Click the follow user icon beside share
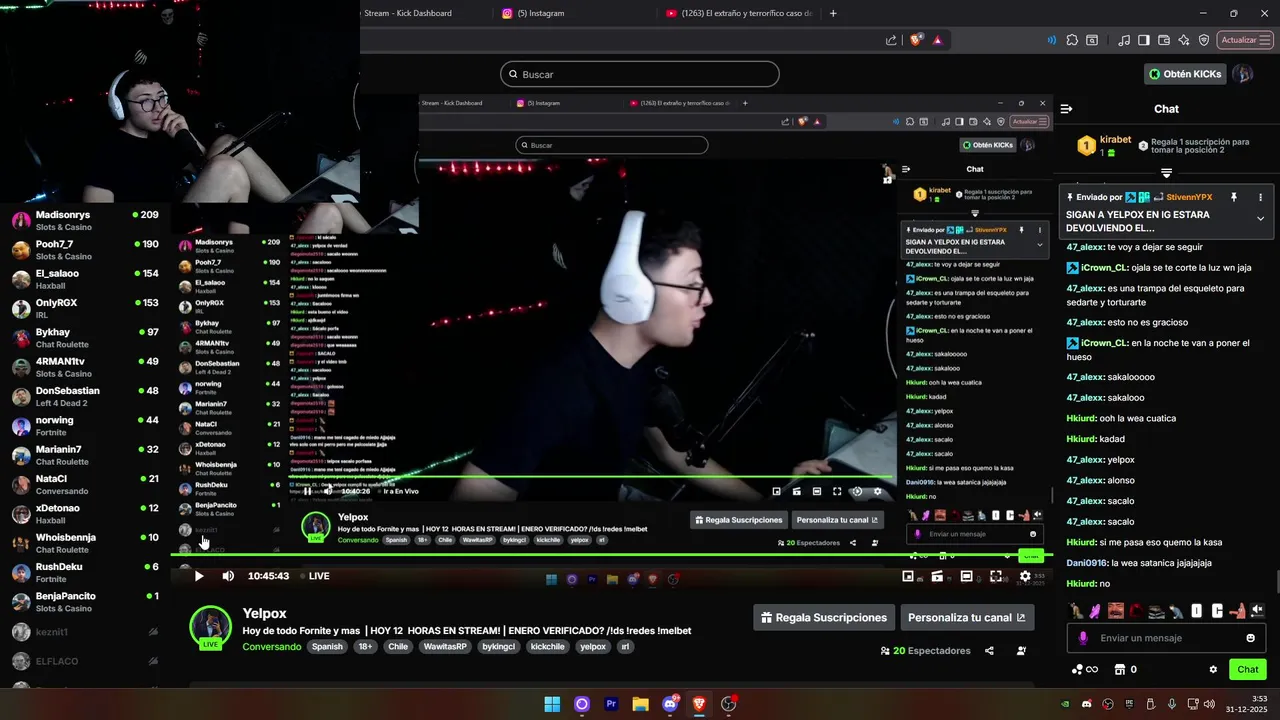 coord(1021,651)
